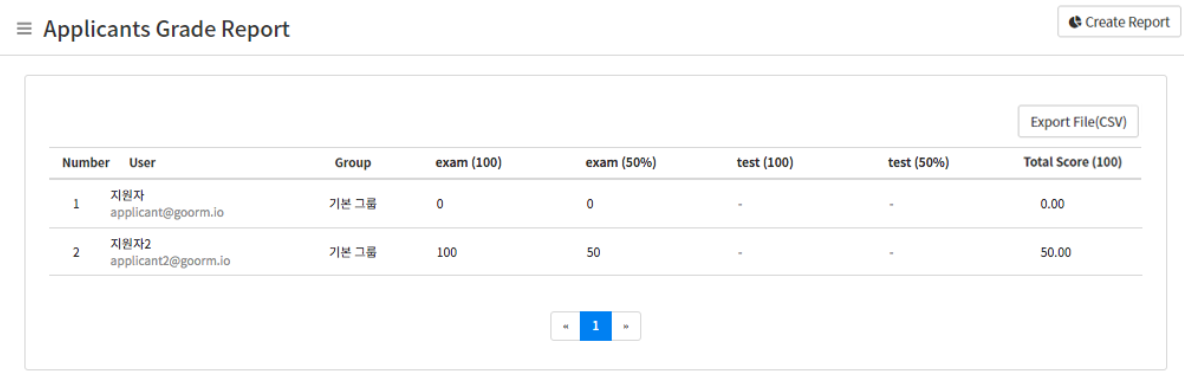Open the hamburger menu icon

click(24, 29)
